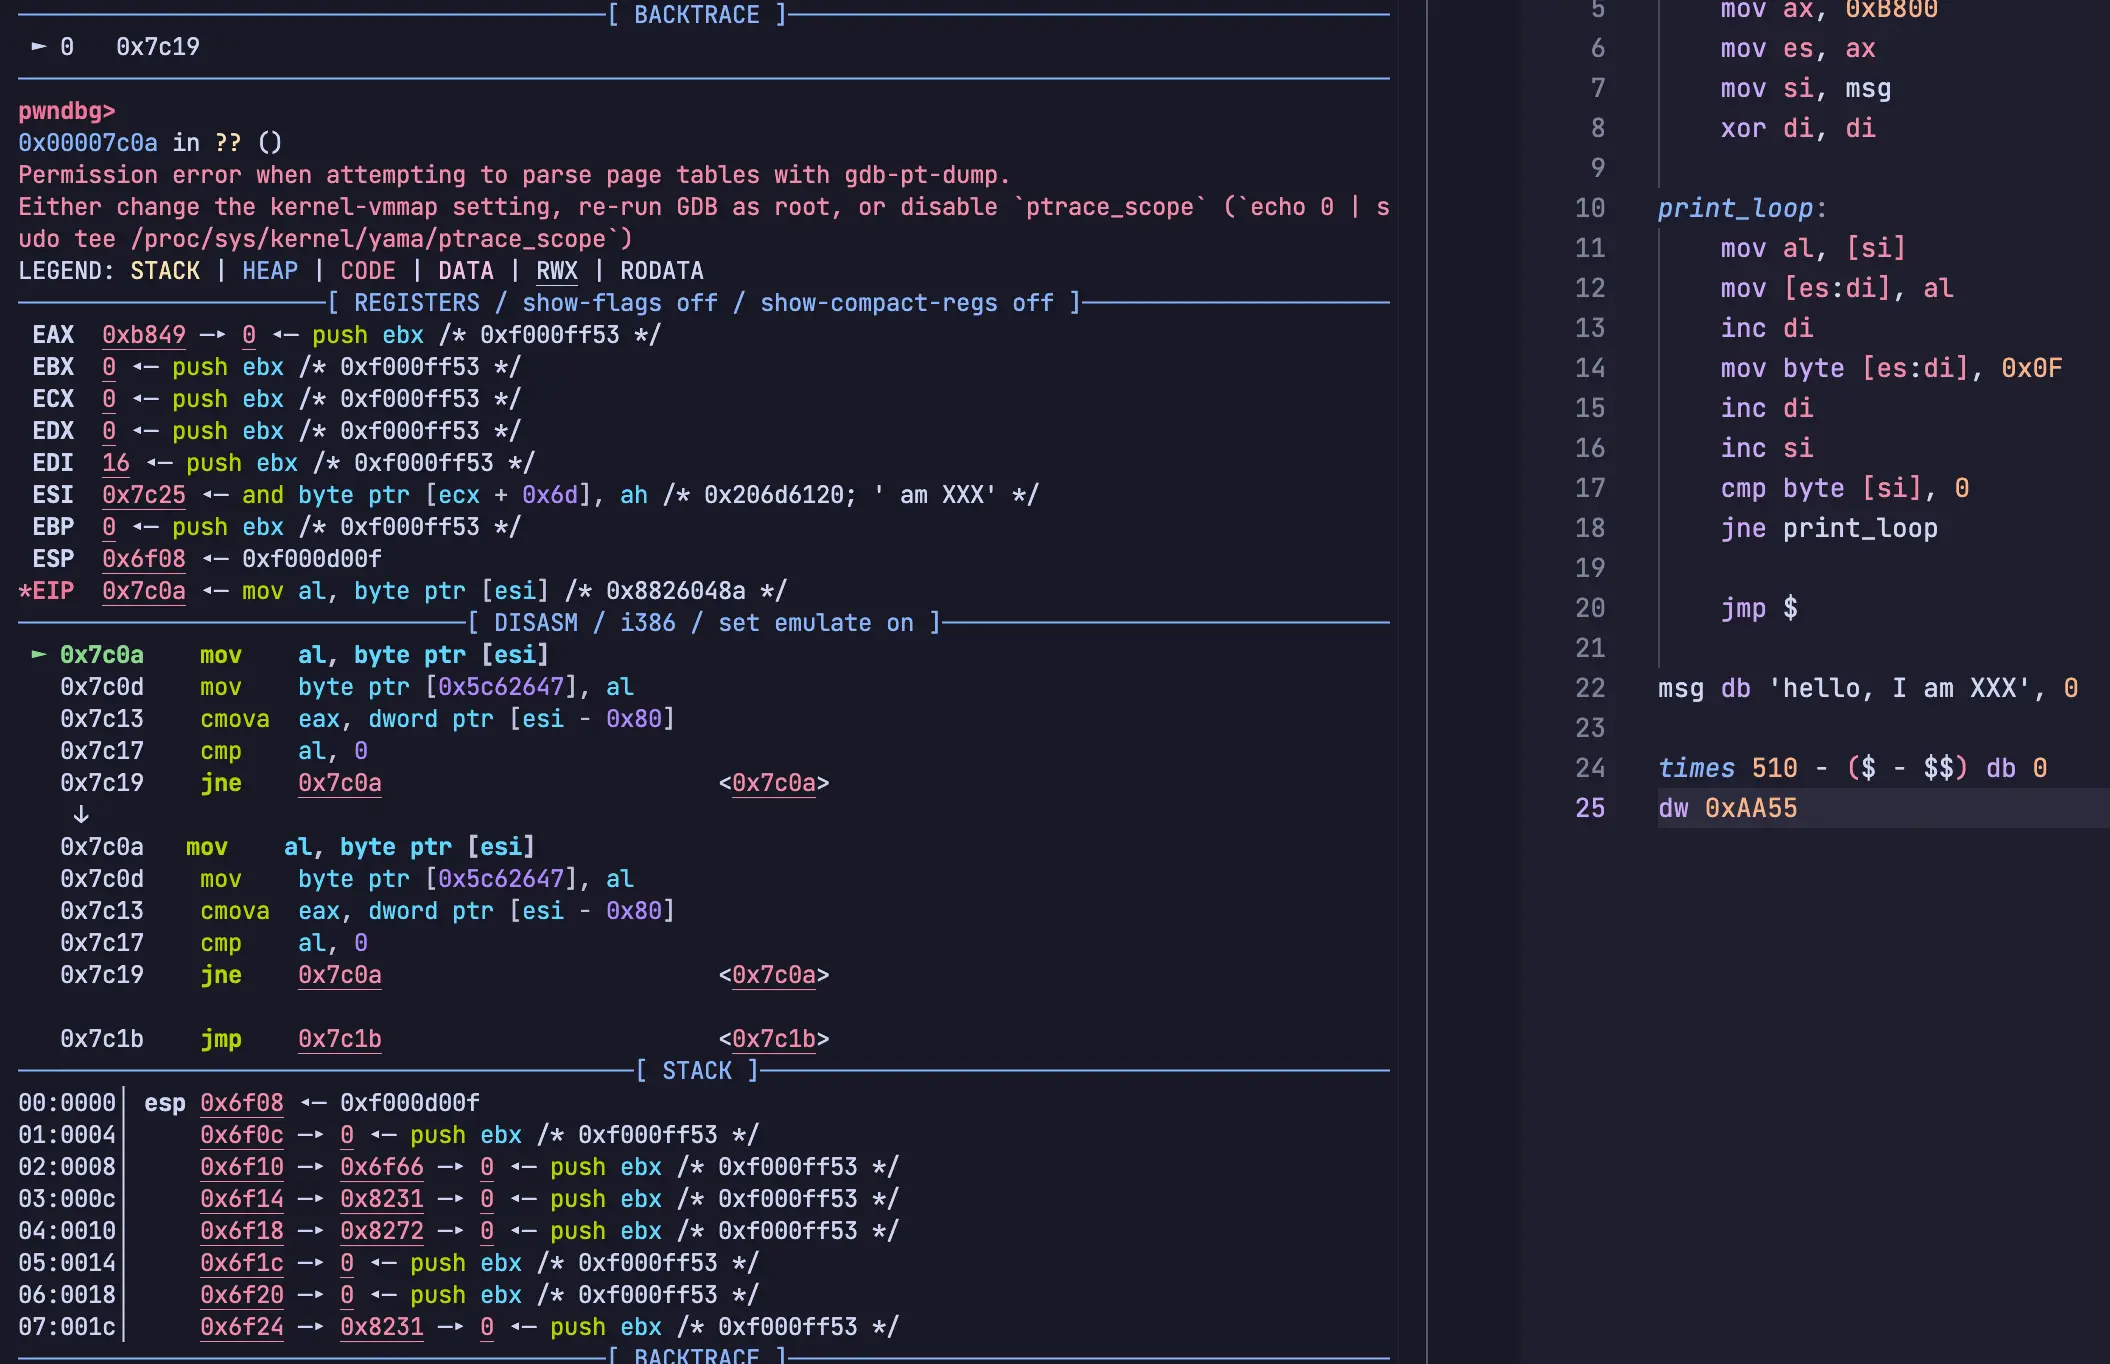Click the msg db string definition line

pyautogui.click(x=1866, y=688)
